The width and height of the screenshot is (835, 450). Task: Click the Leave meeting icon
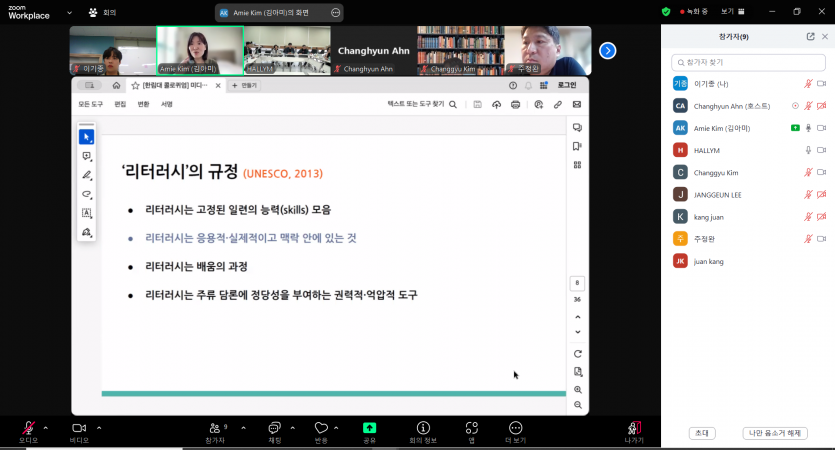(x=634, y=428)
